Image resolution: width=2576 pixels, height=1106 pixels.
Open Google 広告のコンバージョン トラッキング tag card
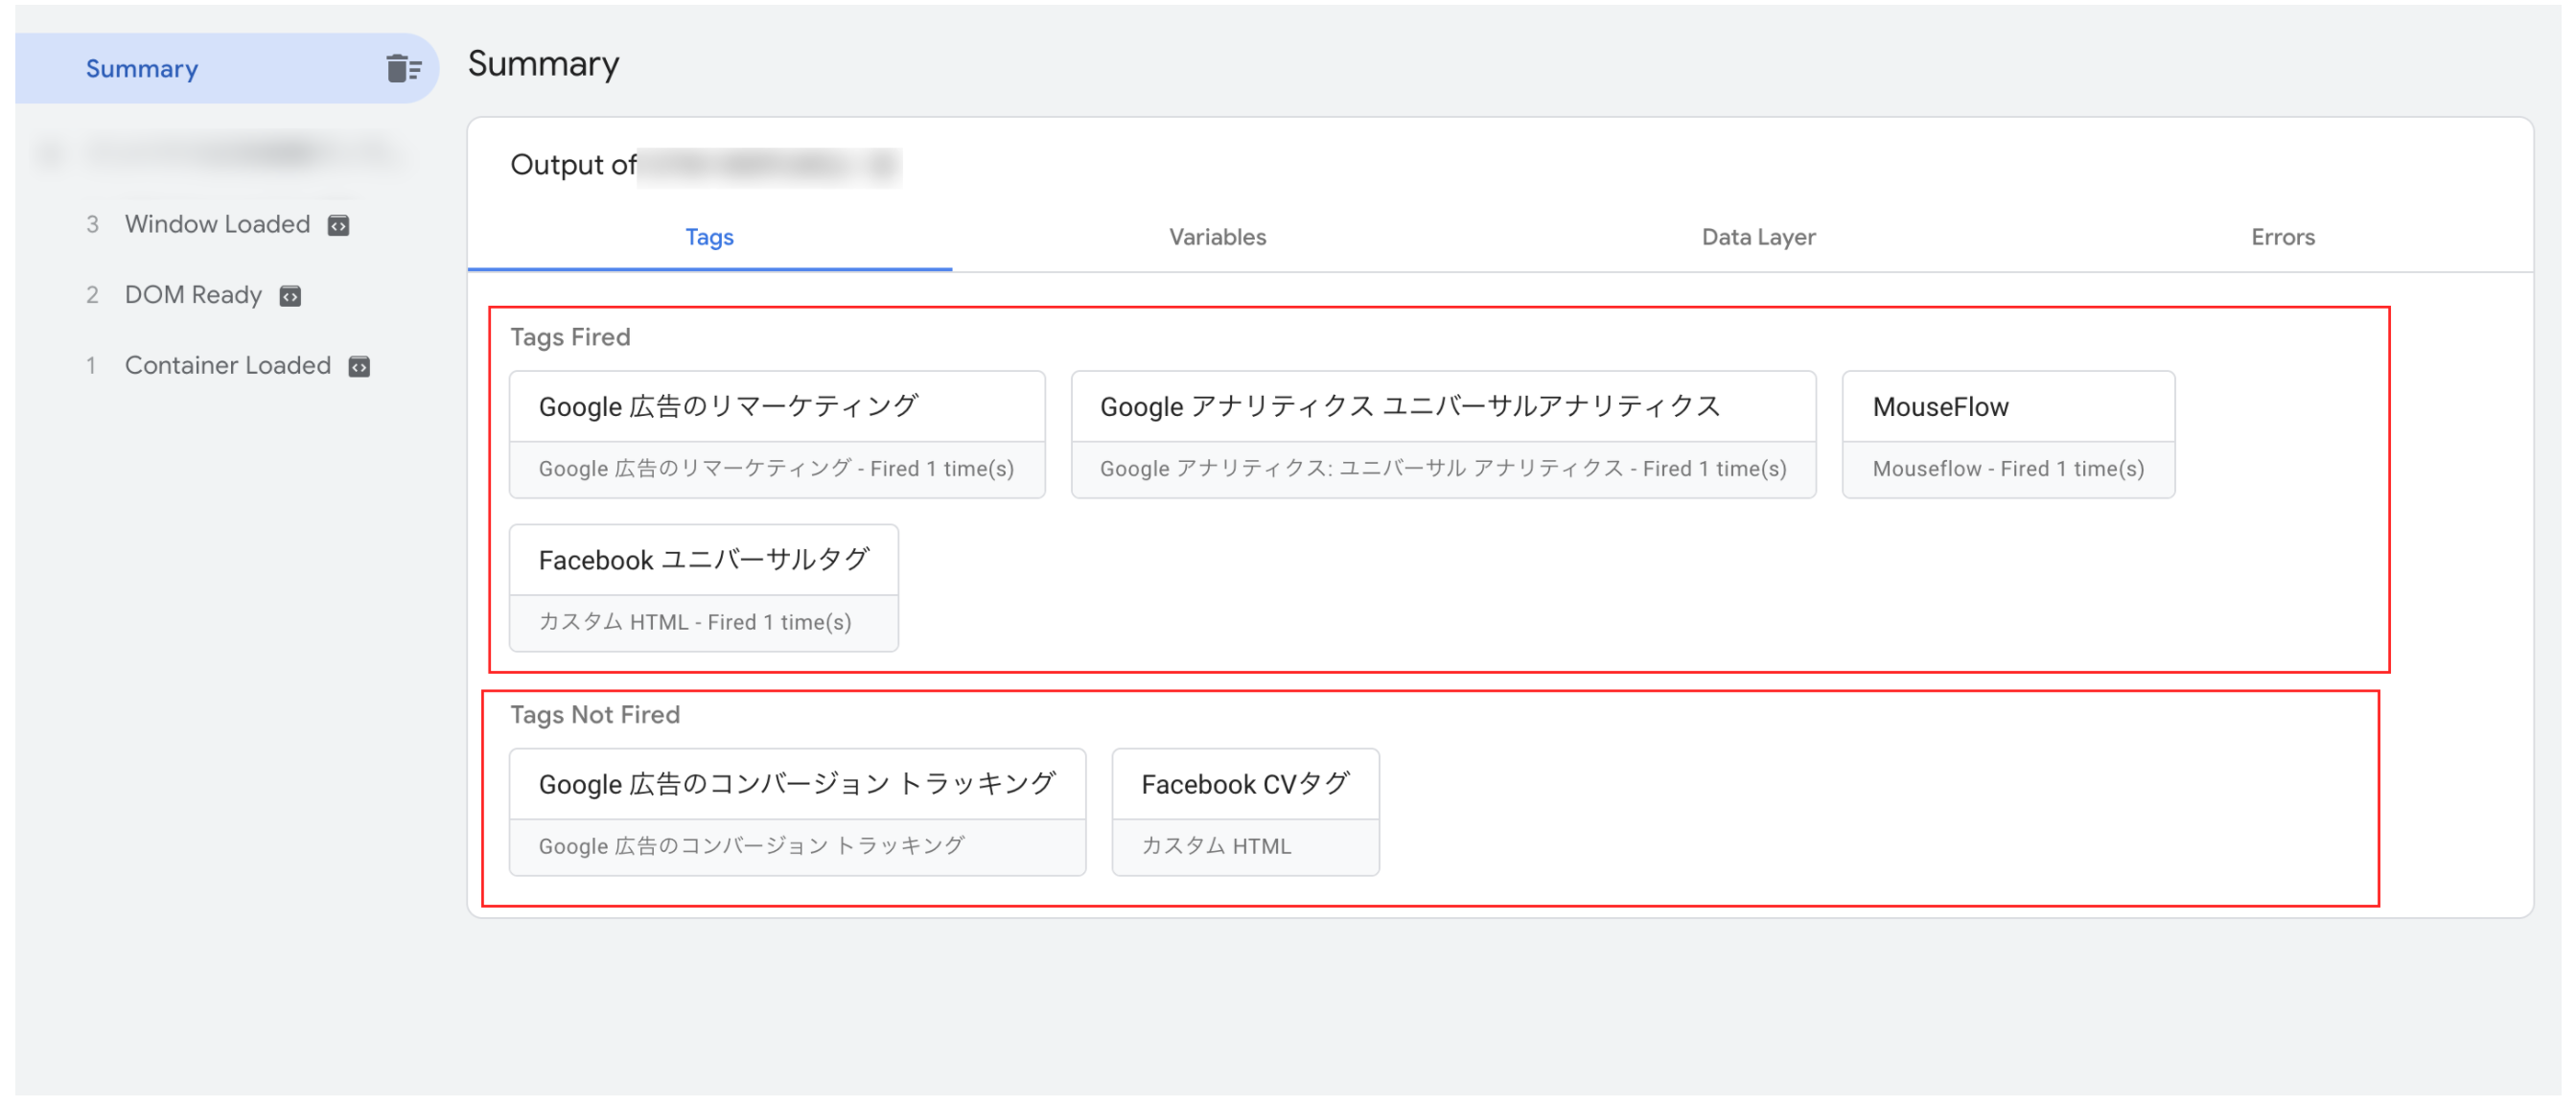(x=796, y=784)
